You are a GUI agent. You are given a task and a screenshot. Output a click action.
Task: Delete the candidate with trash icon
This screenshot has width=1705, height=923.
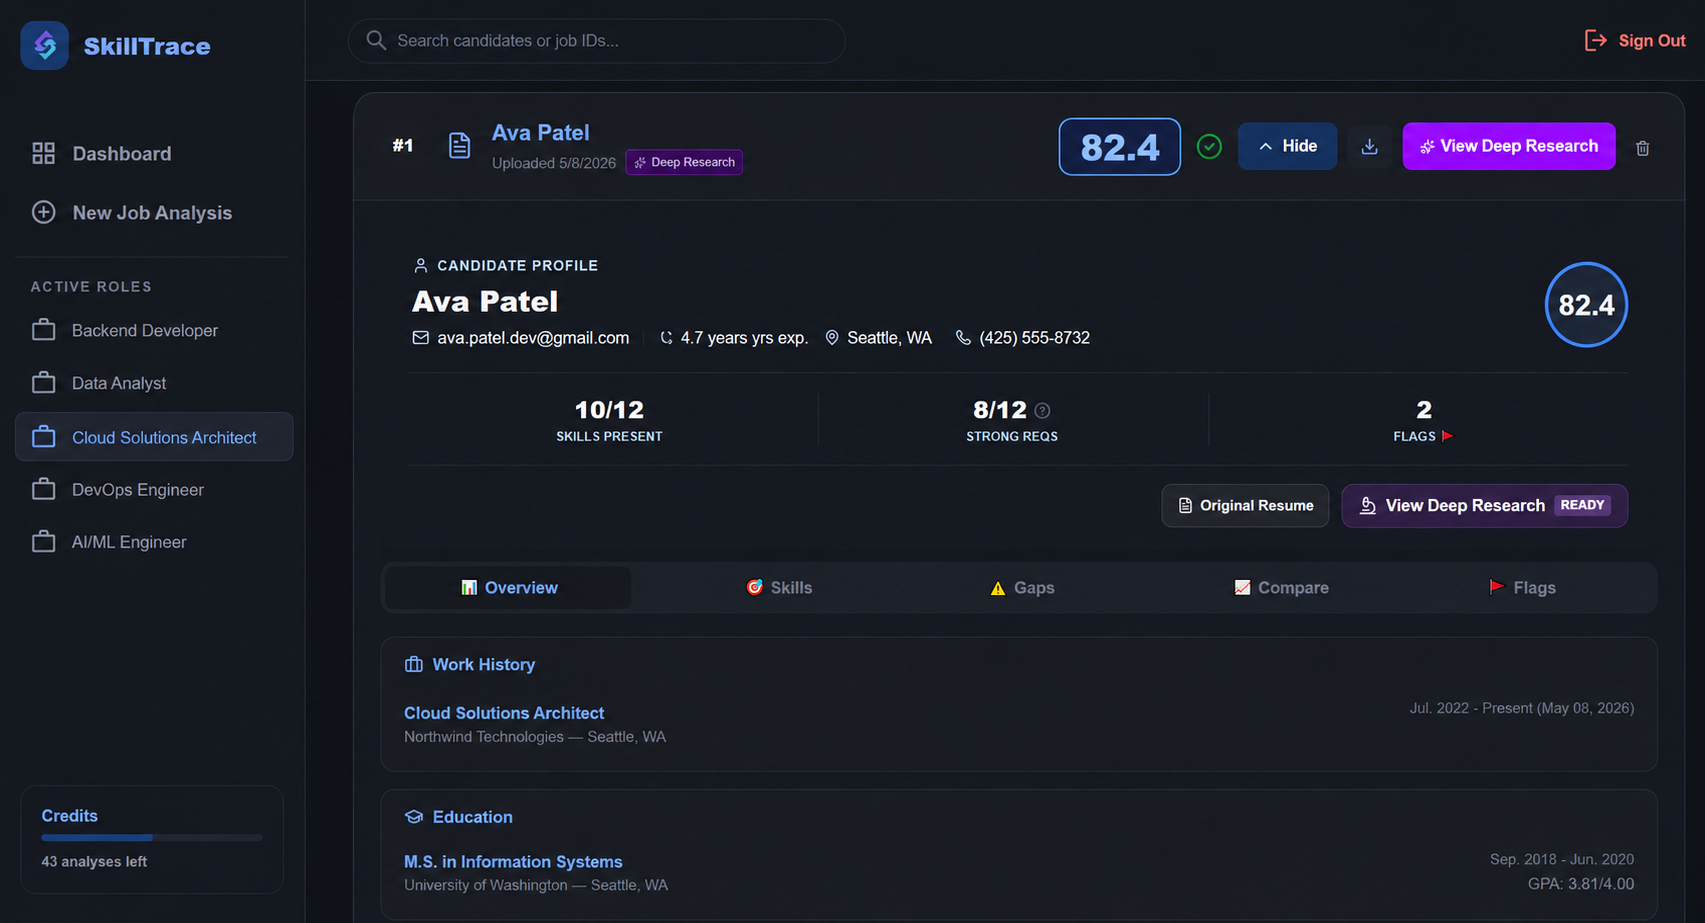coord(1642,148)
